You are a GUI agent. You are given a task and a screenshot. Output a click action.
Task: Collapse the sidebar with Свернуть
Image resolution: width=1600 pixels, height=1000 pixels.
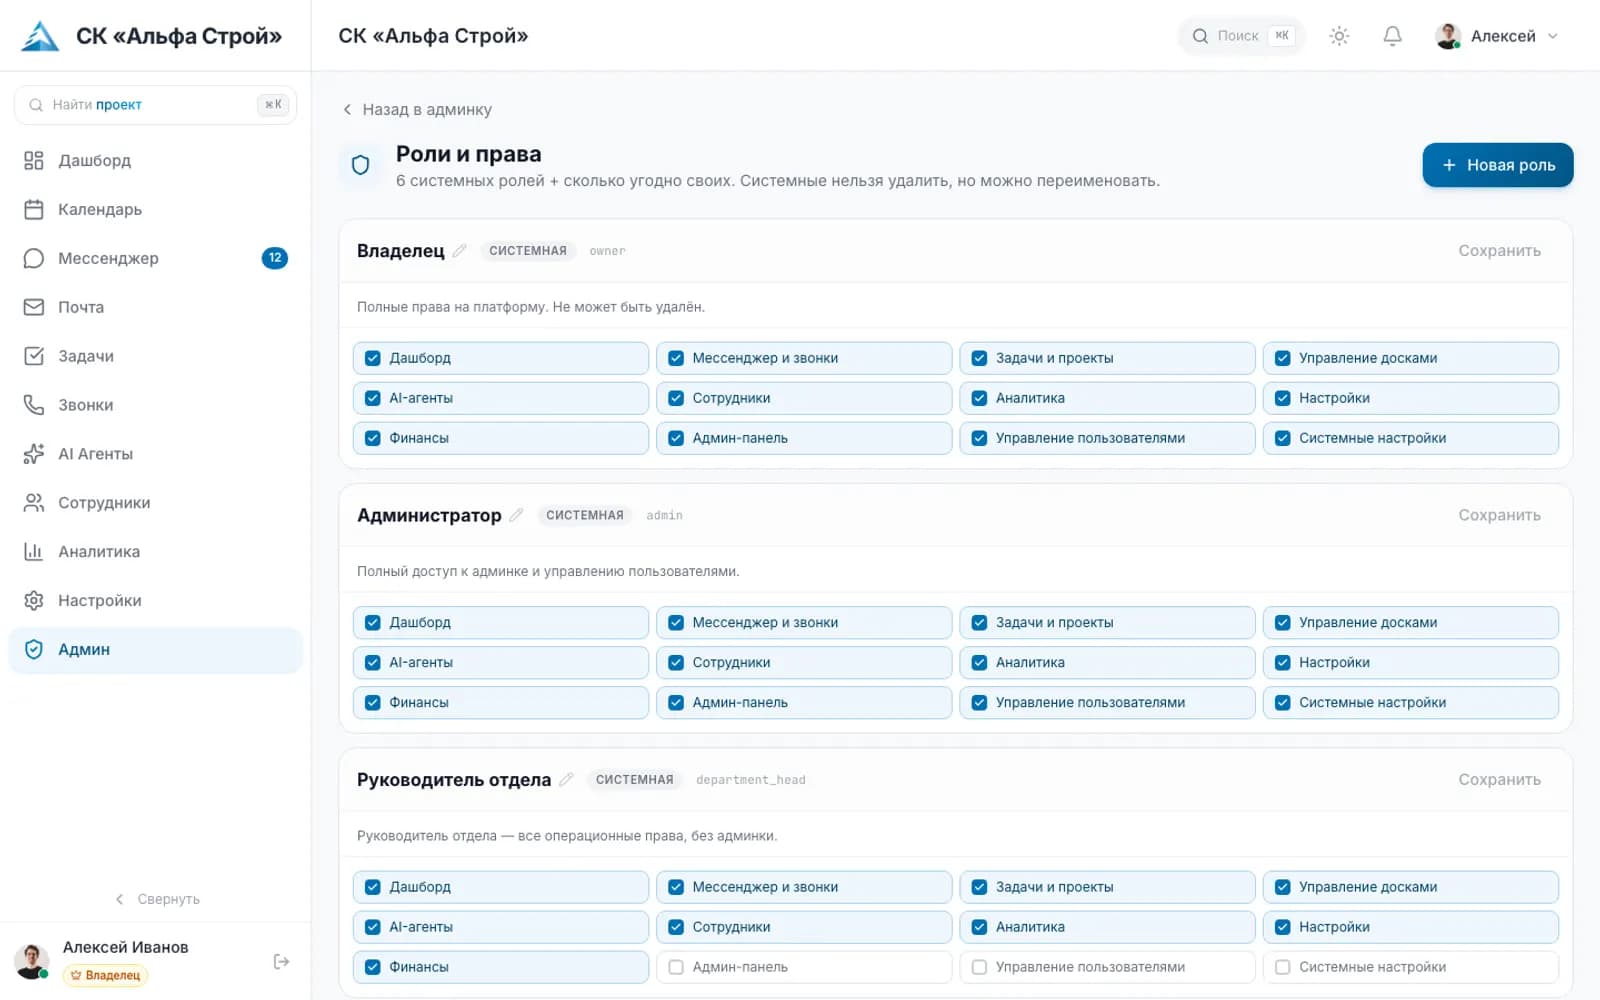pos(158,899)
